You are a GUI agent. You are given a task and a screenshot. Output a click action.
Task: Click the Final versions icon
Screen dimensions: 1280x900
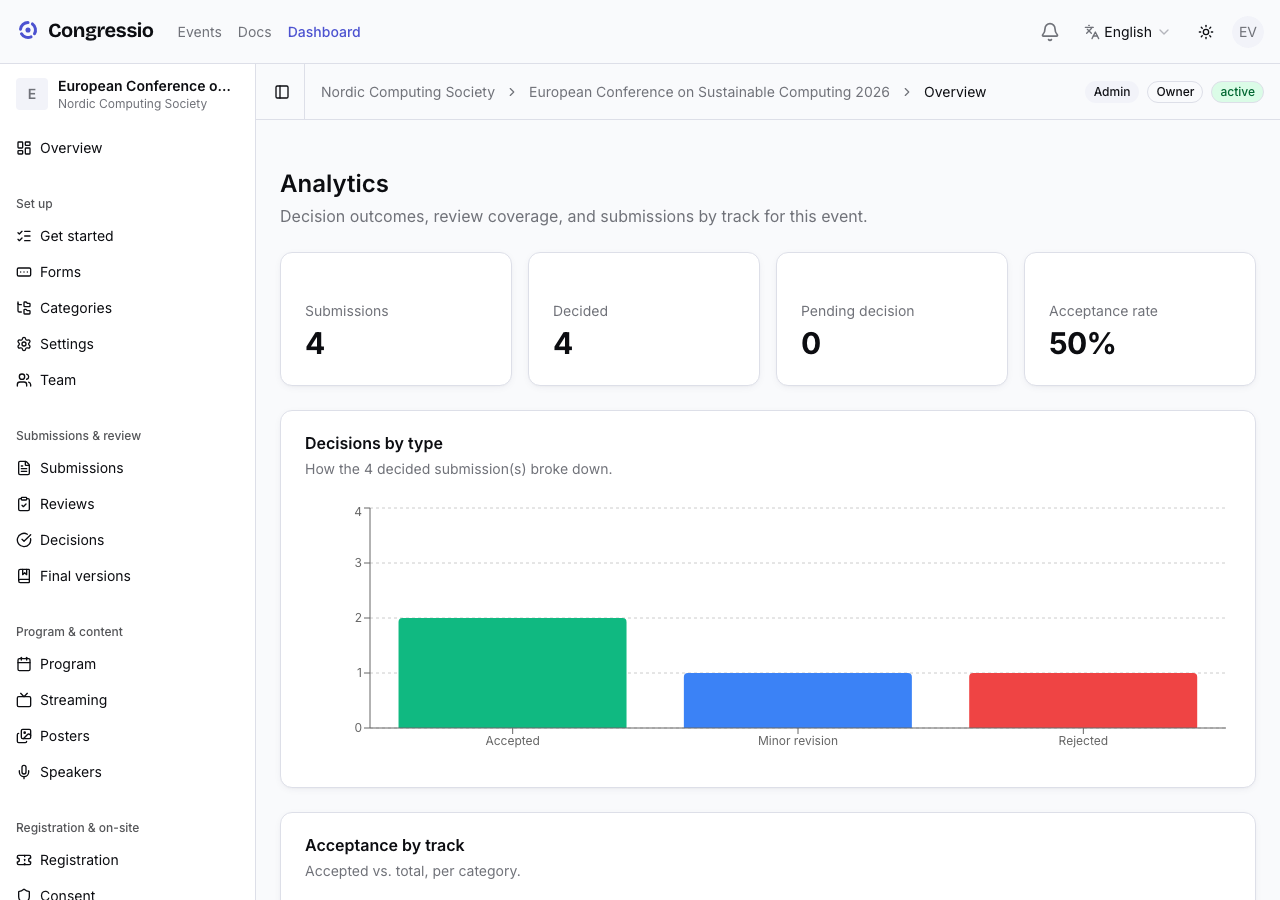pos(24,576)
